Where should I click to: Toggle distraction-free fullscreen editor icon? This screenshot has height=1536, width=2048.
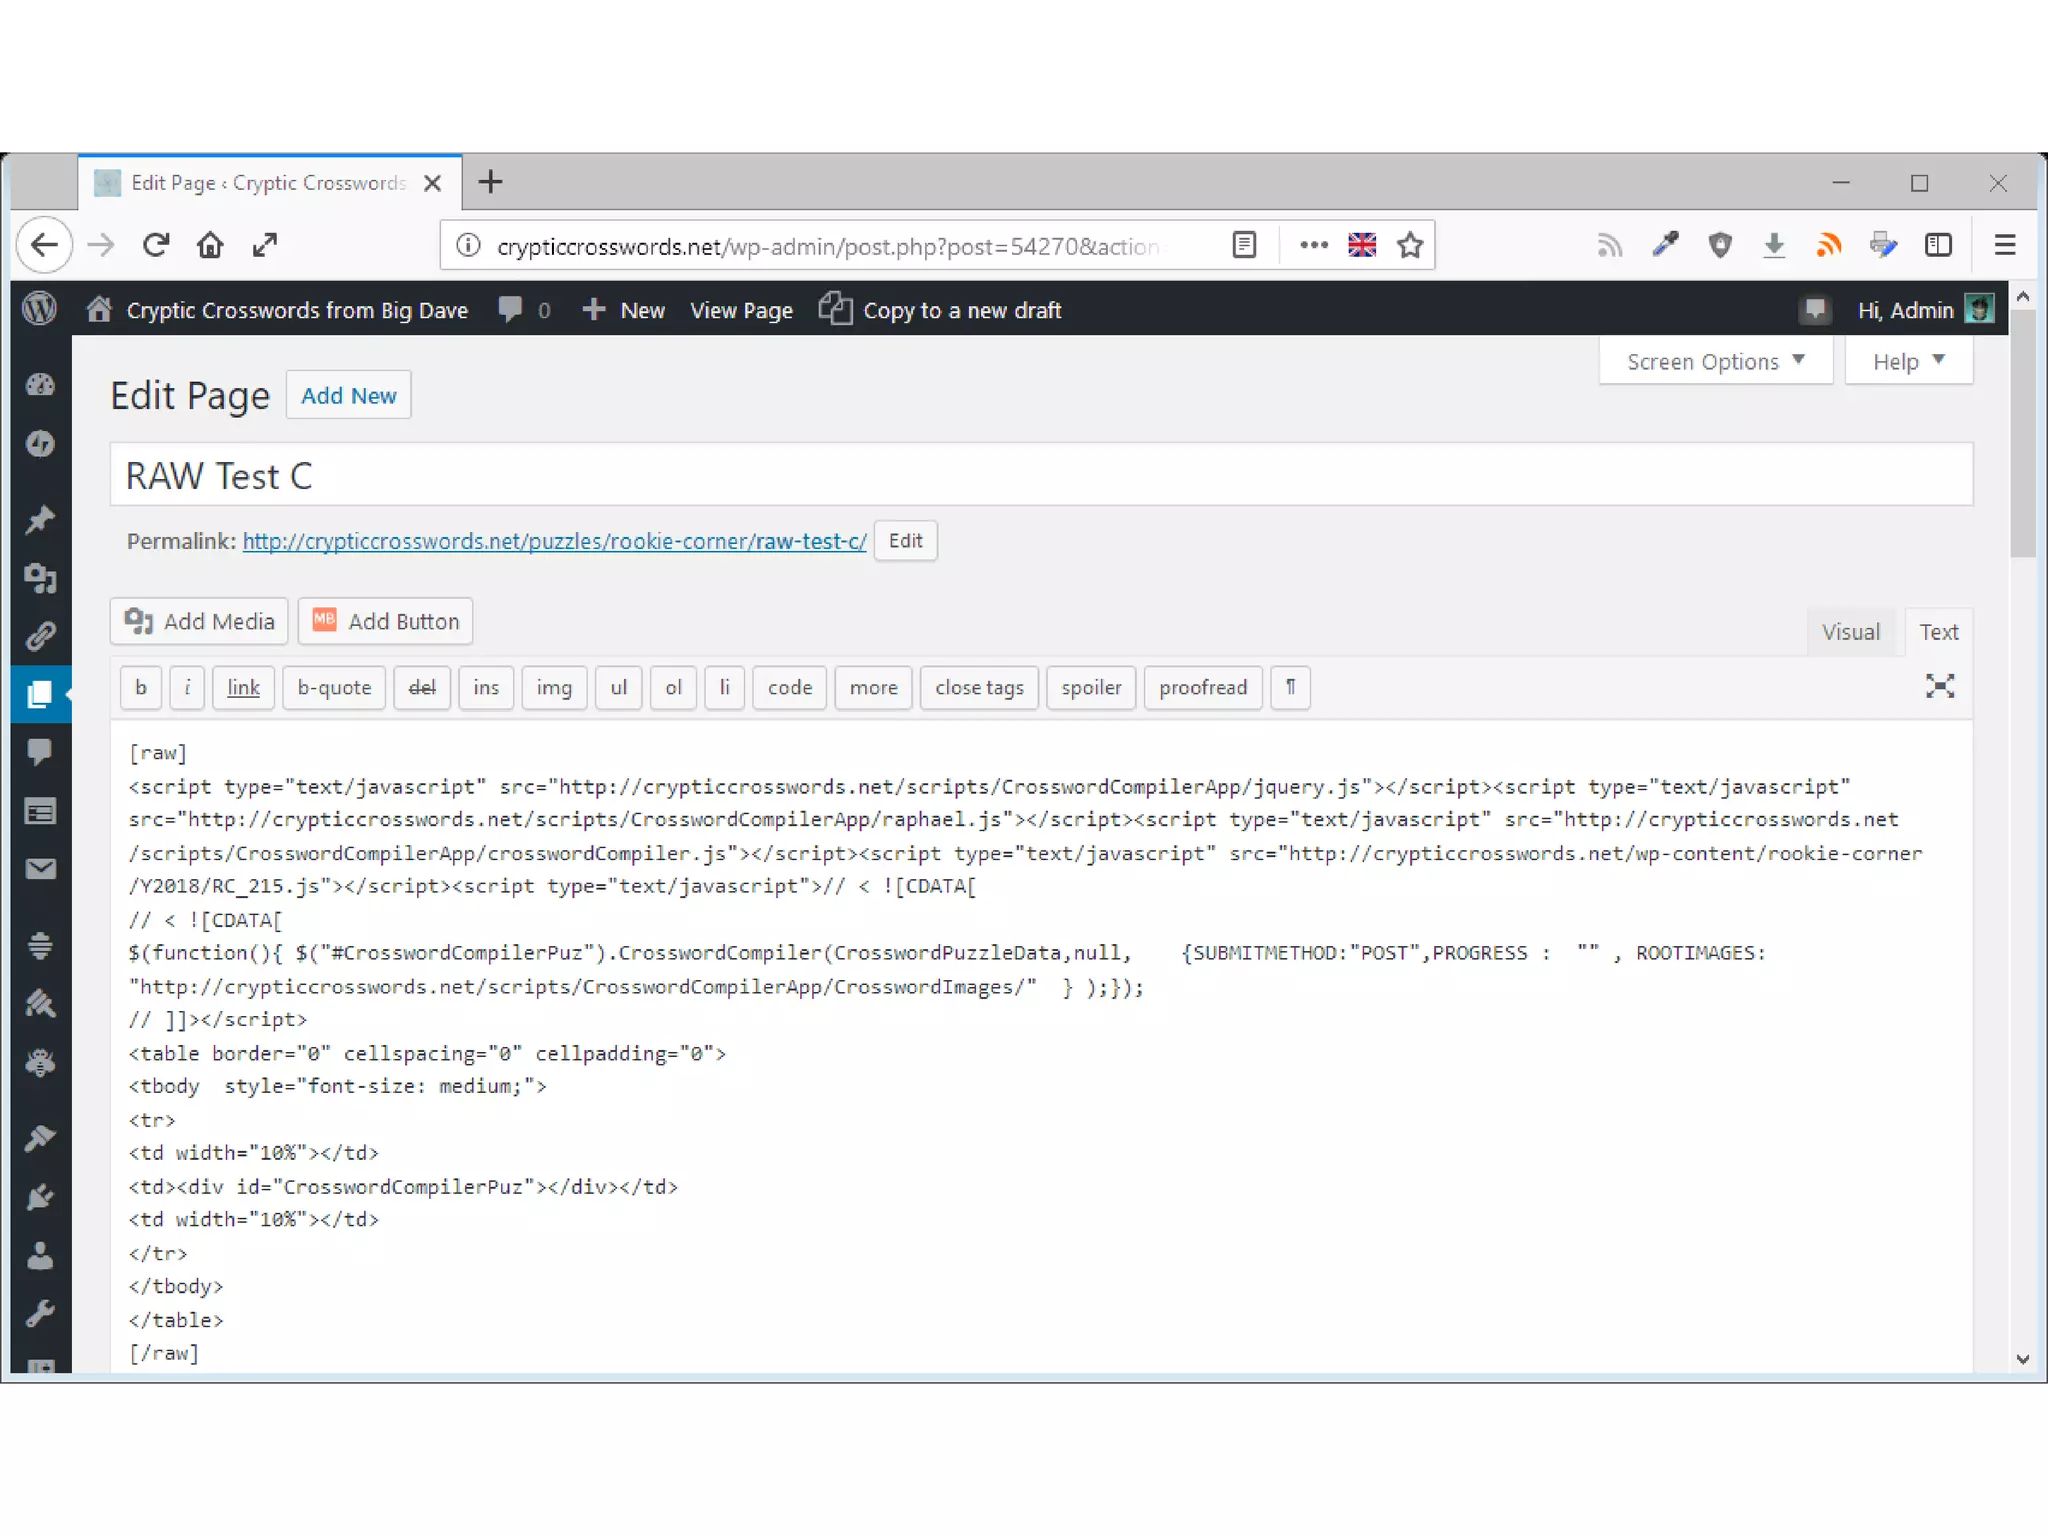(1939, 686)
